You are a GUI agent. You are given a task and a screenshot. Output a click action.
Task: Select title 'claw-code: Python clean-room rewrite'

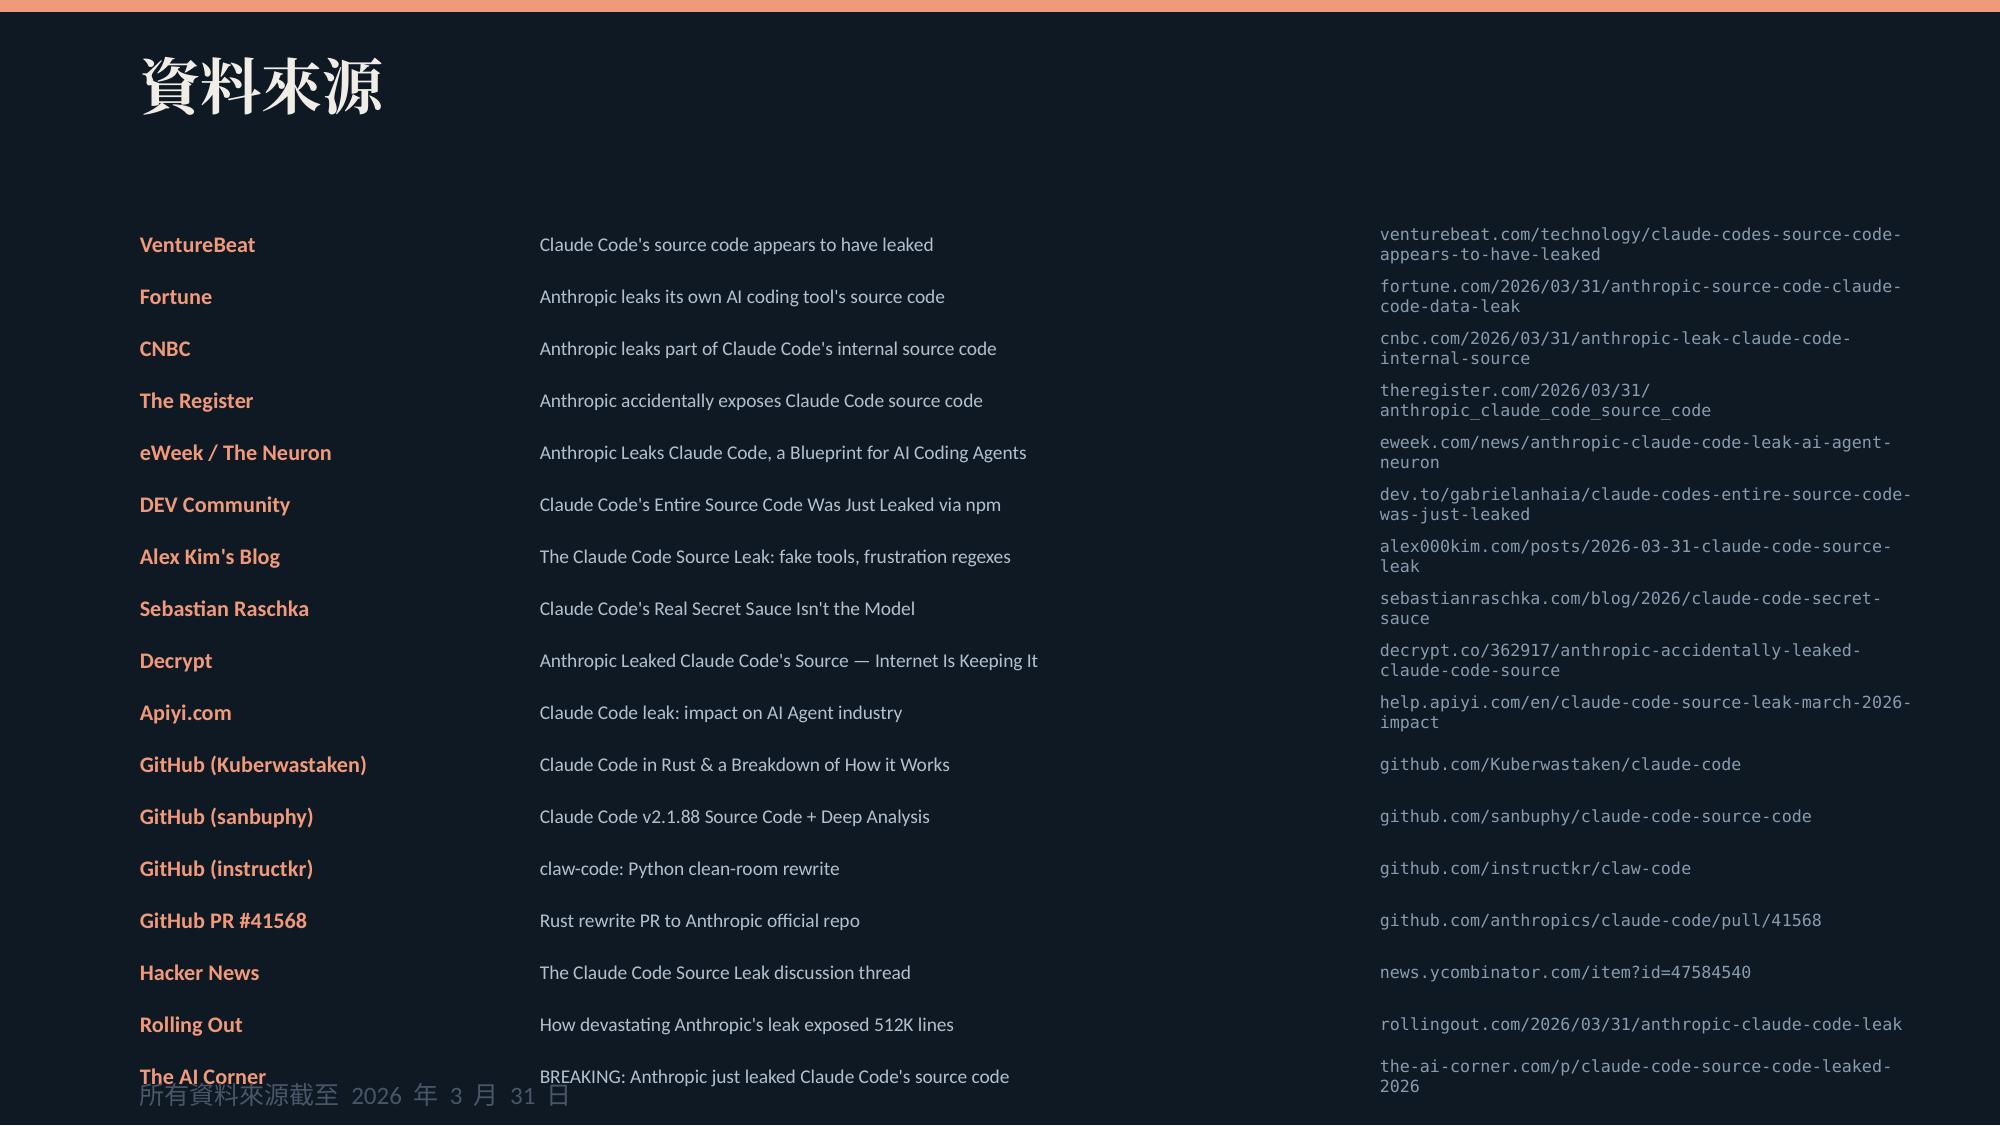pos(689,869)
